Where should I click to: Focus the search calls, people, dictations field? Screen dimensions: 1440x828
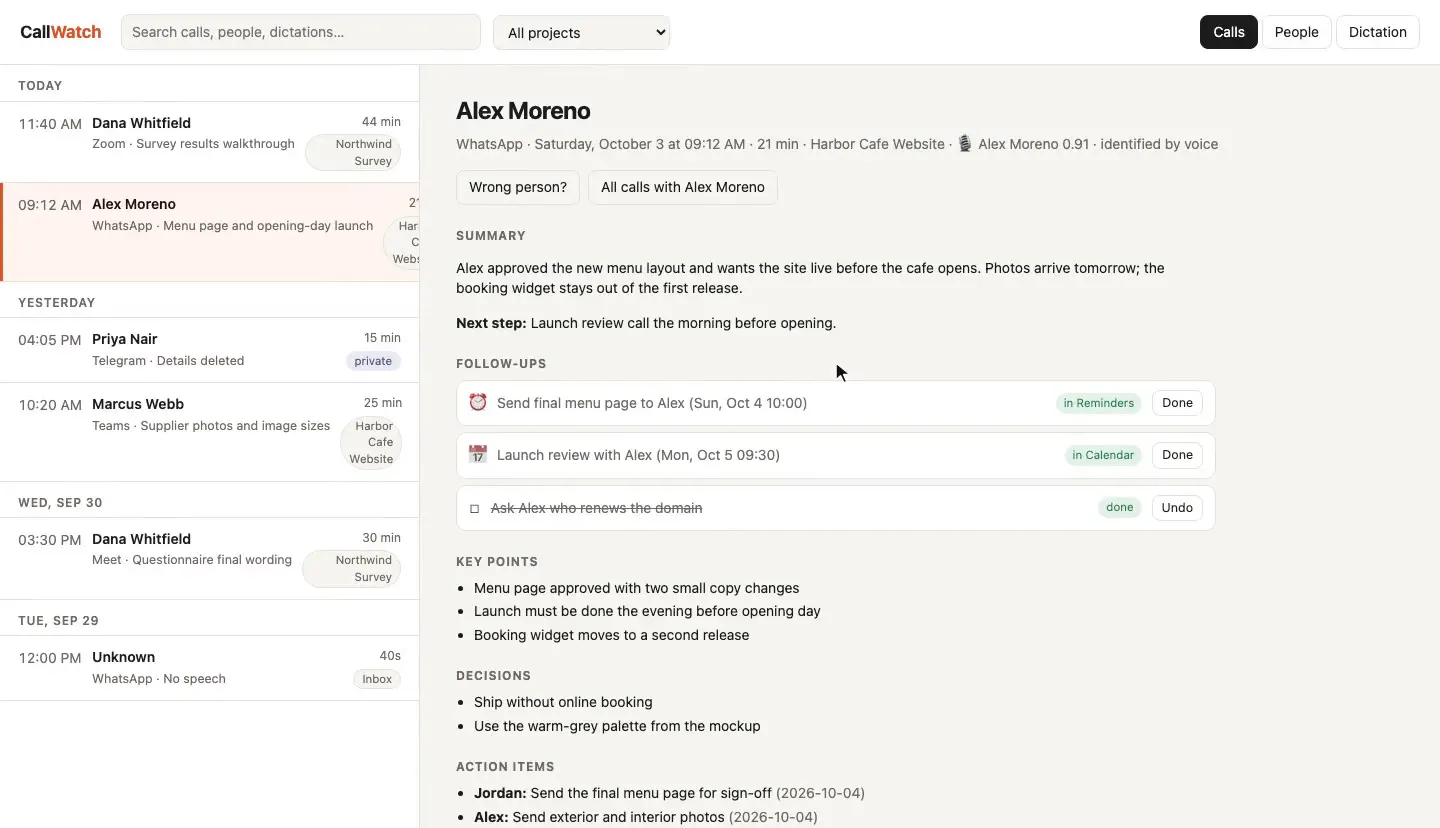pyautogui.click(x=301, y=32)
